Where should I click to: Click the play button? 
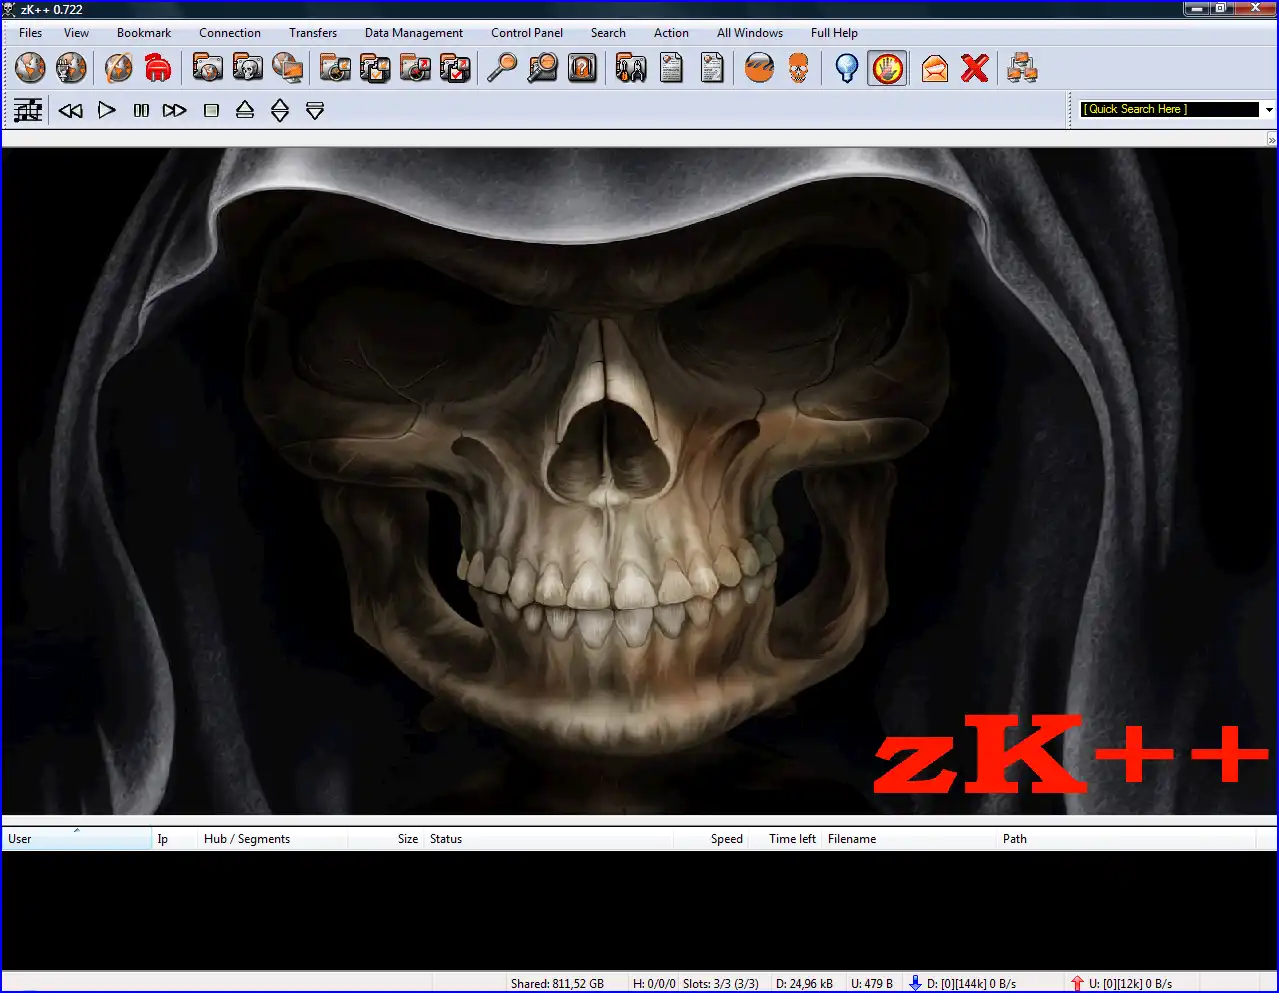pyautogui.click(x=107, y=110)
